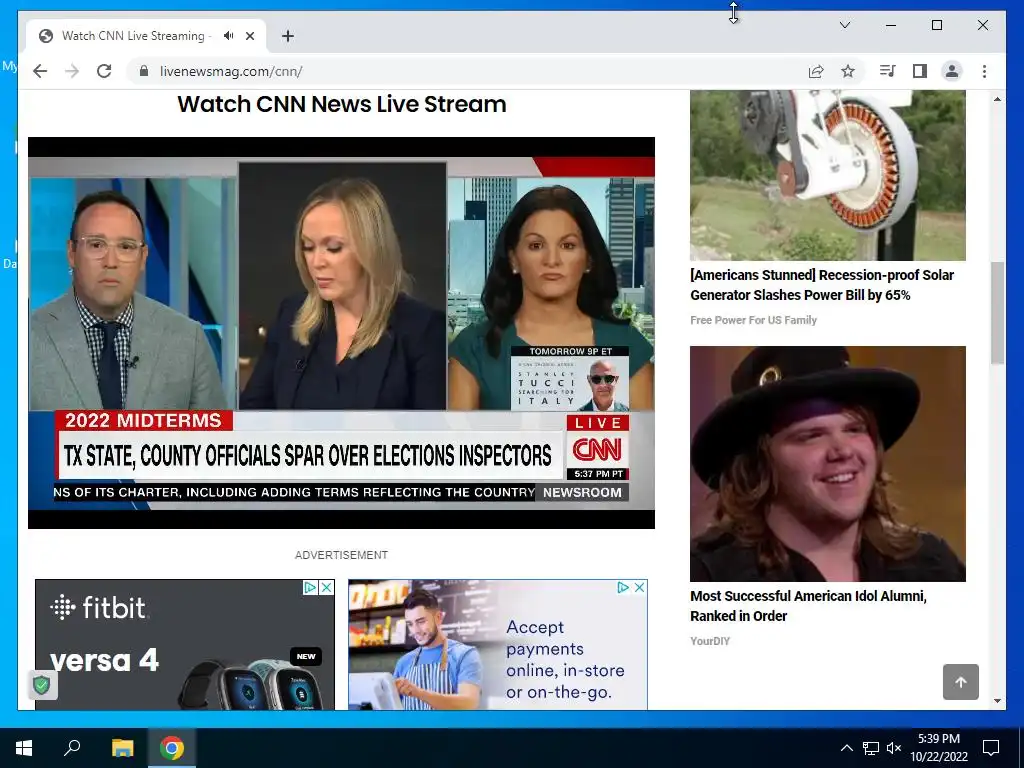This screenshot has width=1024, height=768.
Task: Open the media control icon in toolbar
Action: pyautogui.click(x=888, y=71)
